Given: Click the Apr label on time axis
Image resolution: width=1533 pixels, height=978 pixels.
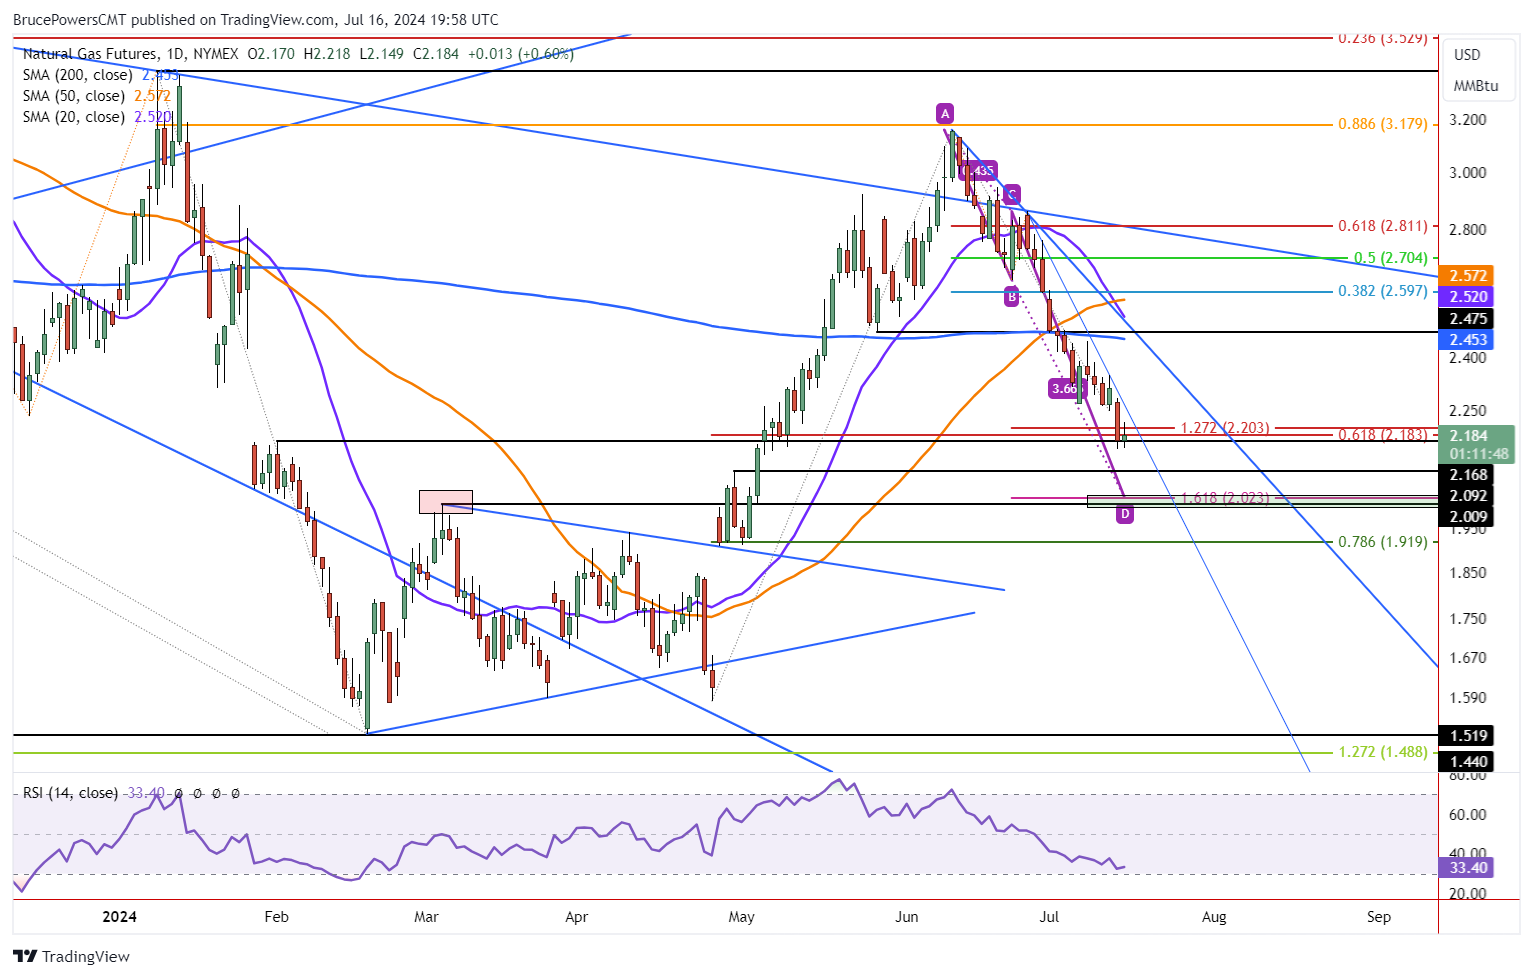Looking at the screenshot, I should tap(576, 917).
